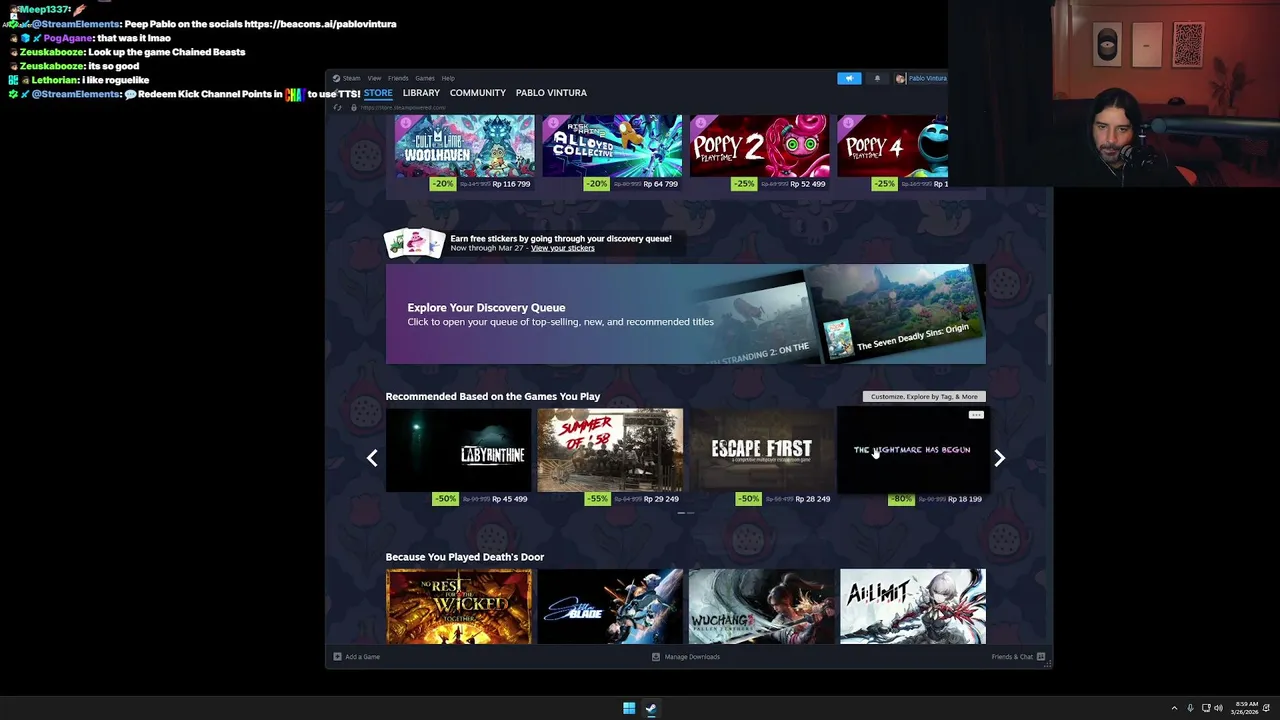
Task: Open the PABLO VINTURA profile tab
Action: [x=551, y=93]
